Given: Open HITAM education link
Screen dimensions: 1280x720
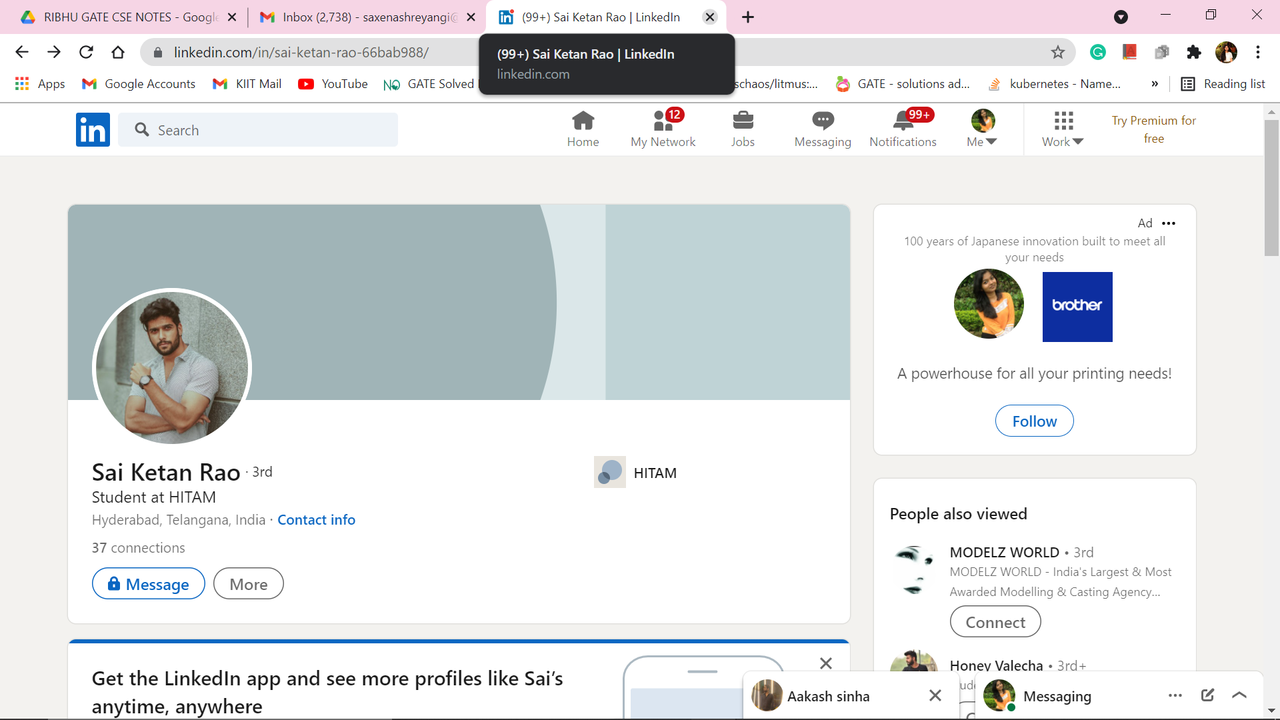Looking at the screenshot, I should point(636,473).
